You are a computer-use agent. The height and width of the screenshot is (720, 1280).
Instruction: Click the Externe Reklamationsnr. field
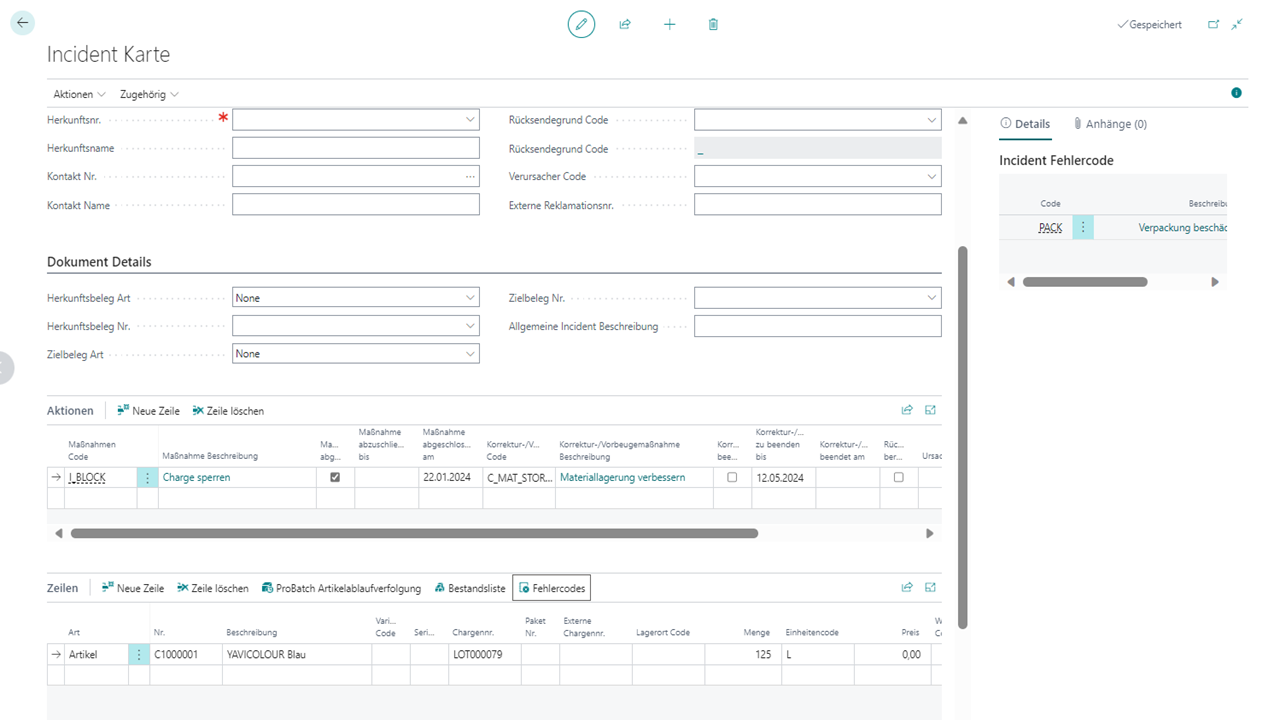pyautogui.click(x=818, y=205)
